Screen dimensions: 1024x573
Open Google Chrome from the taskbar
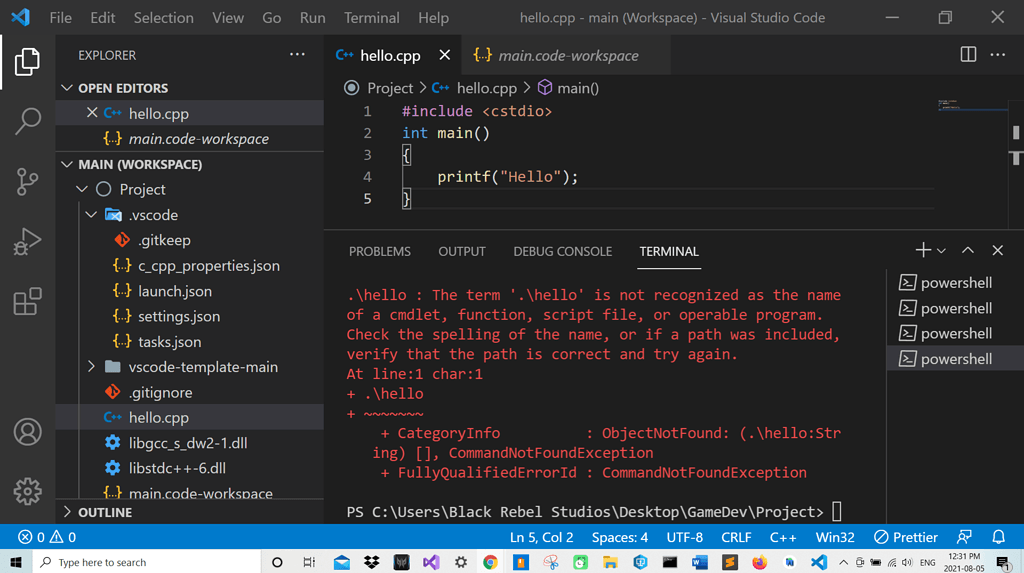pos(490,562)
